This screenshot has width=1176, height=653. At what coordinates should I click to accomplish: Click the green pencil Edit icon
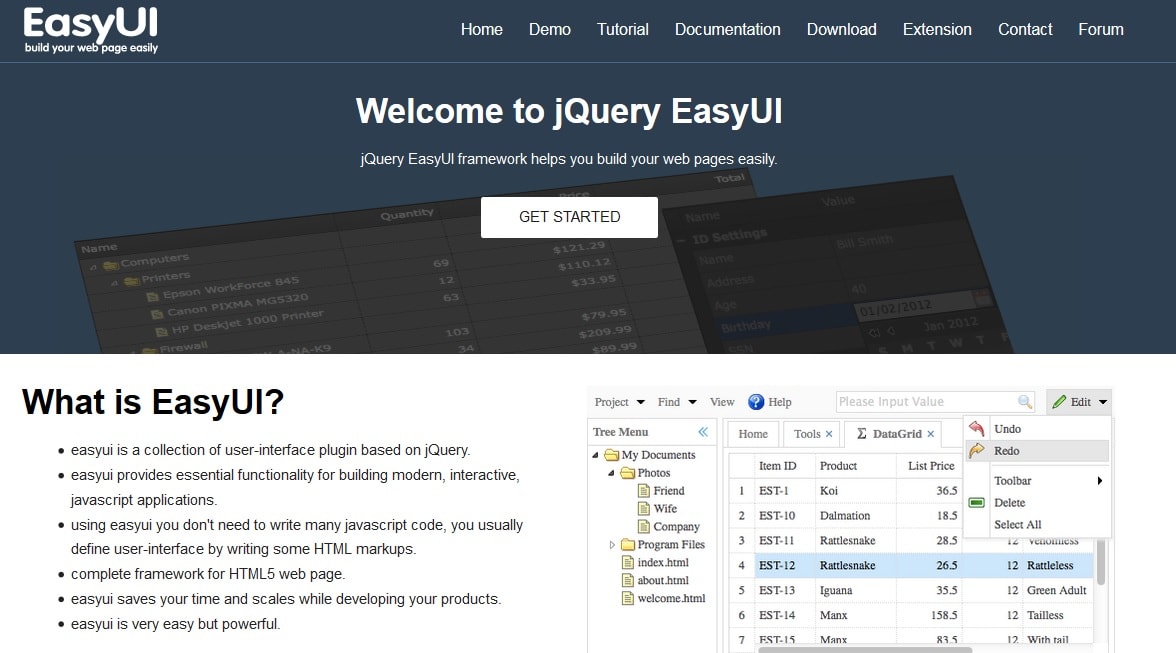click(x=1059, y=402)
